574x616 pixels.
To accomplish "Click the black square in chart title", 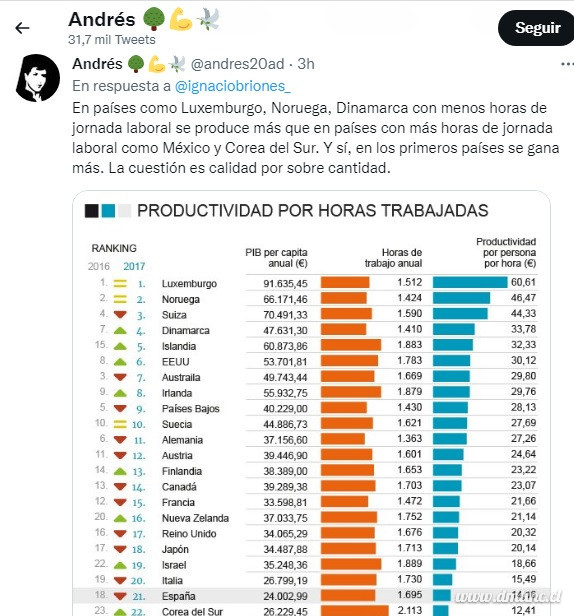I will 92,211.
